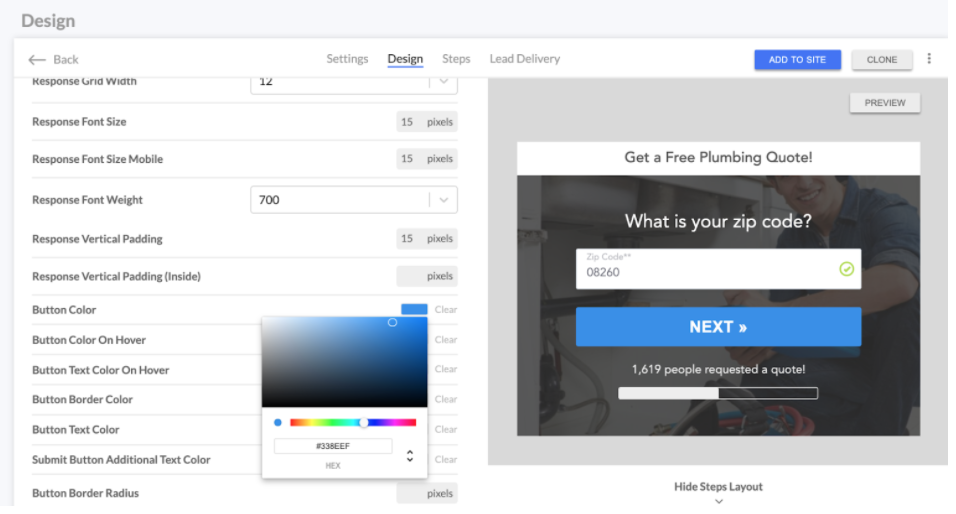Image resolution: width=956 pixels, height=514 pixels.
Task: Collapse steps via Hide Steps Layout chevron
Action: tap(718, 501)
